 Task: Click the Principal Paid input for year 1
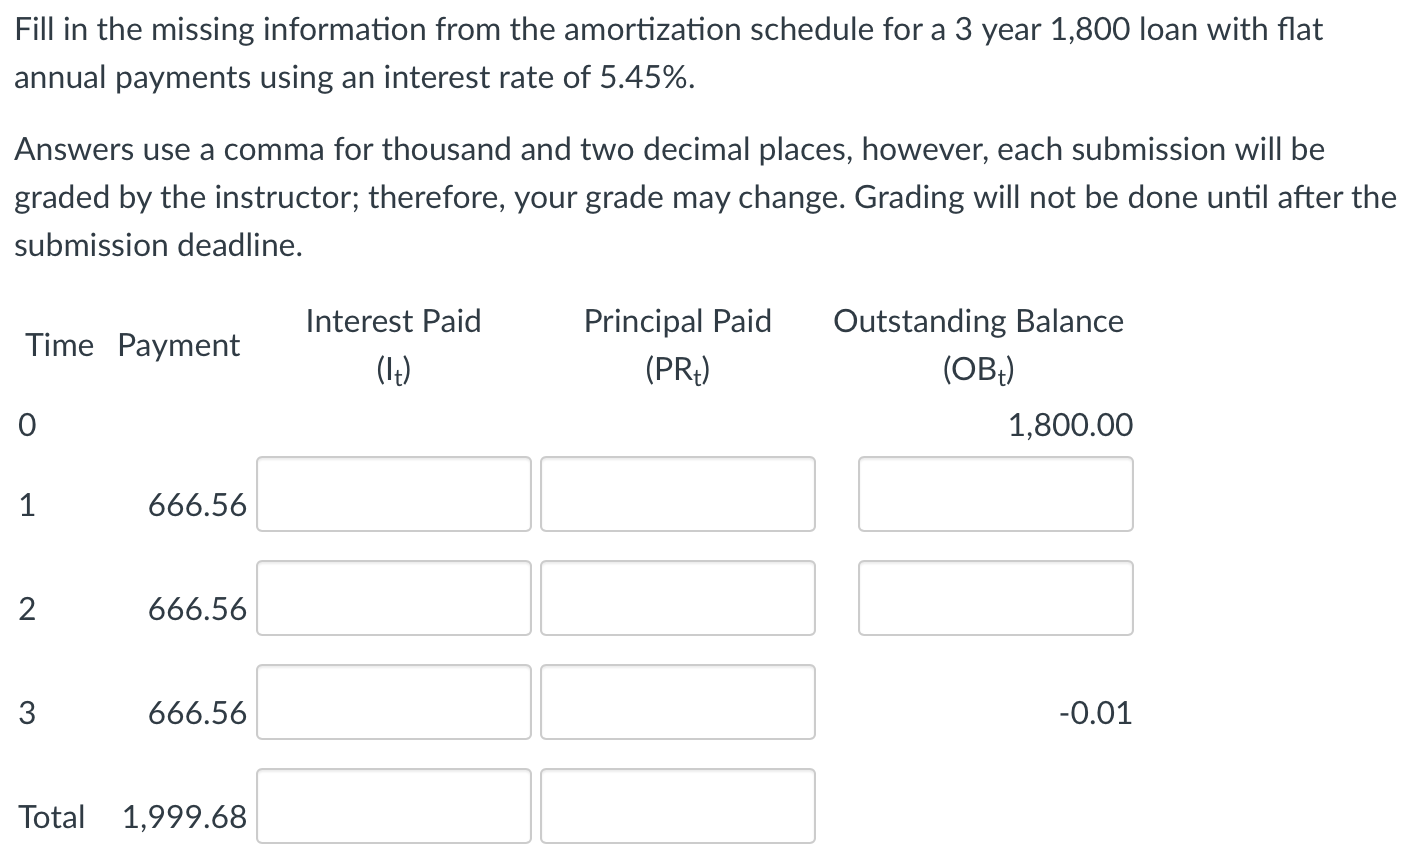coord(677,494)
